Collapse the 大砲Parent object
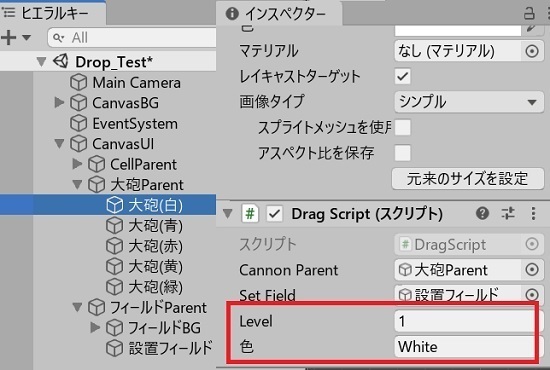Screen dimensions: 550x370 pos(77,184)
